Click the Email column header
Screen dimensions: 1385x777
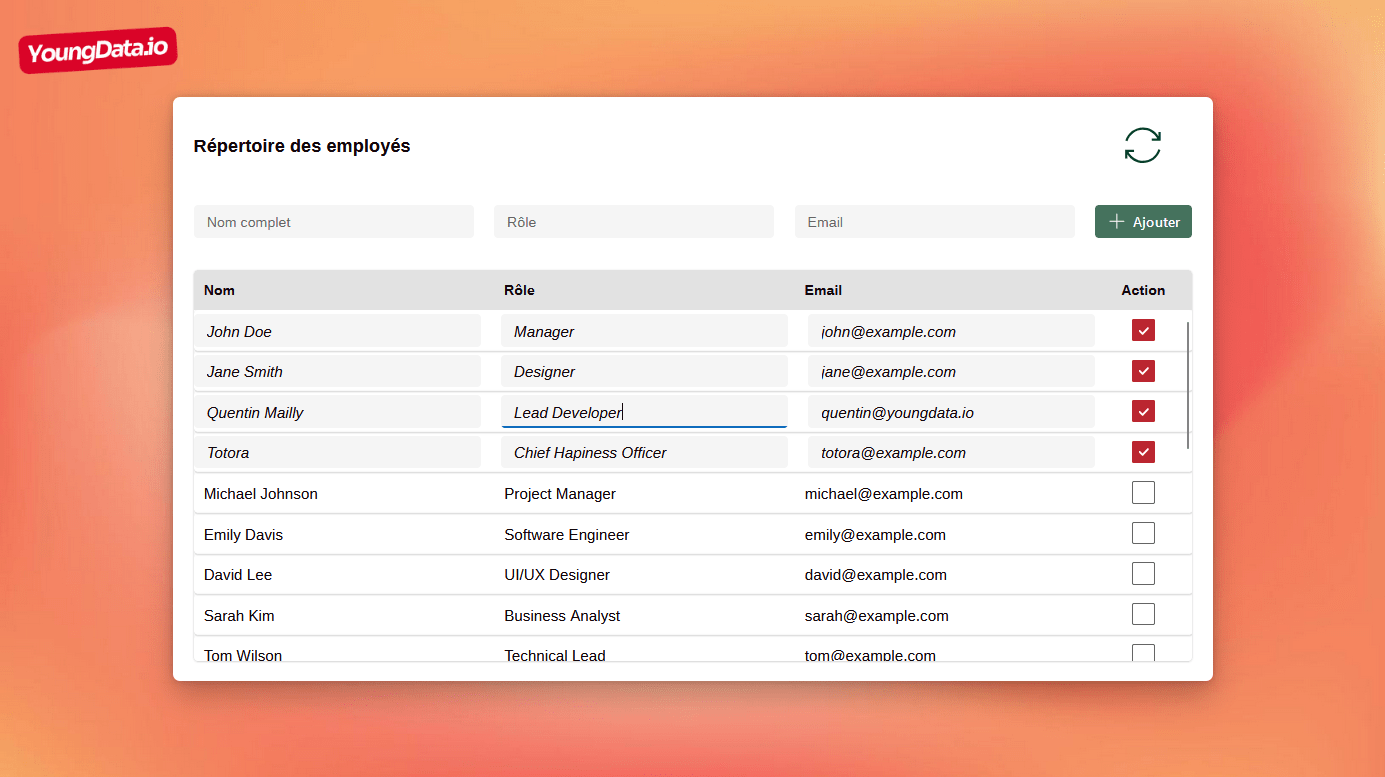(x=823, y=290)
